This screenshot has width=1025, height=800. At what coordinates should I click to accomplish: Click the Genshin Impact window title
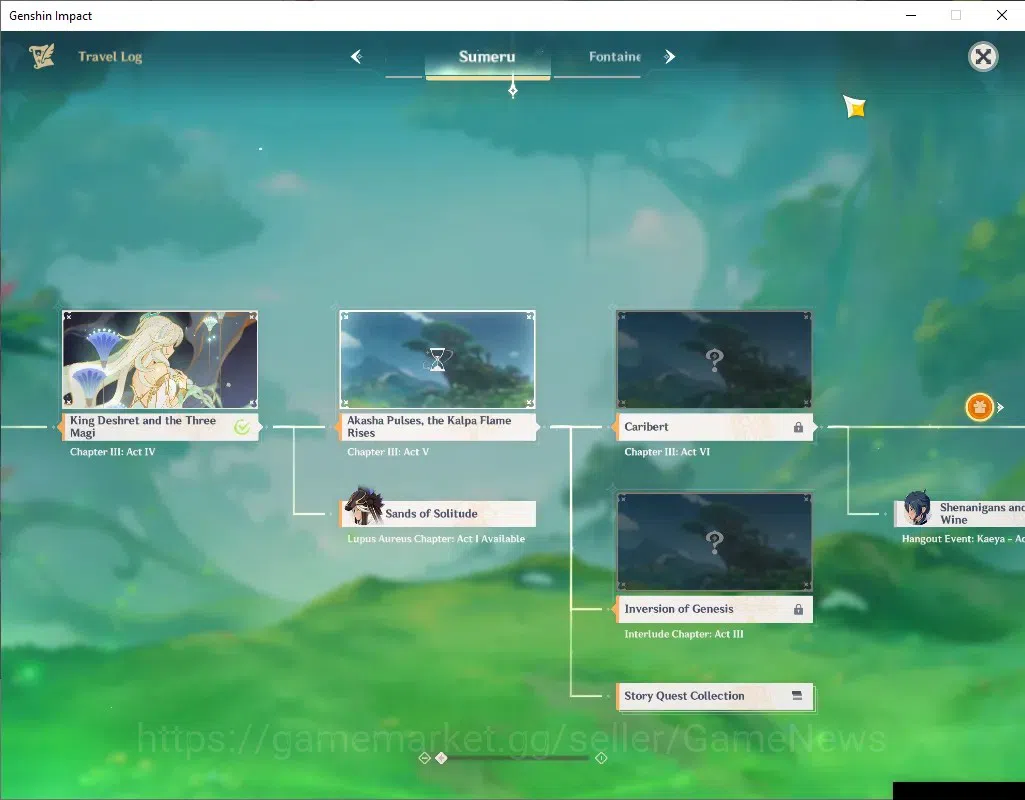(x=50, y=16)
